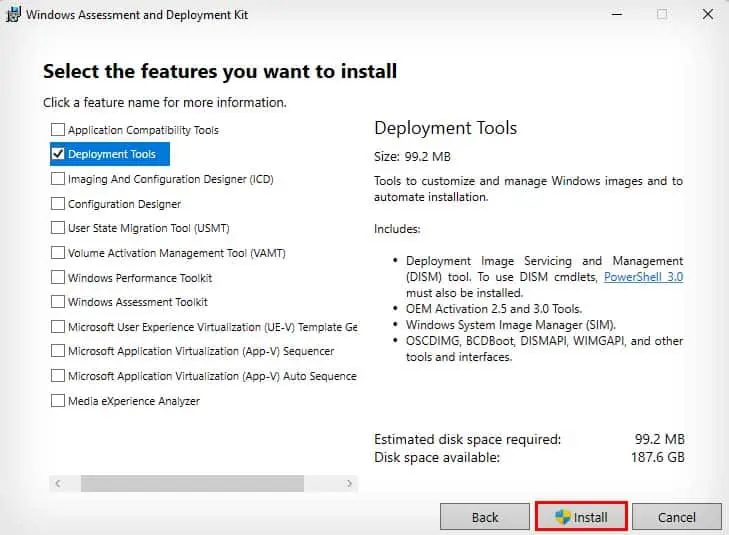Click the Windows ADK title bar icon
Image resolution: width=729 pixels, height=535 pixels.
pos(13,14)
